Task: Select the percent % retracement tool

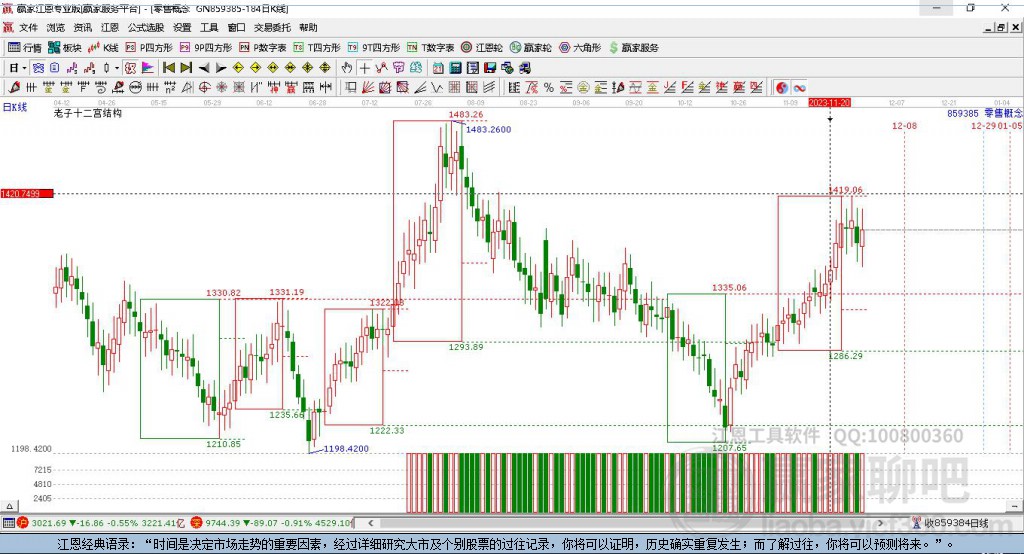Action: 549,88
